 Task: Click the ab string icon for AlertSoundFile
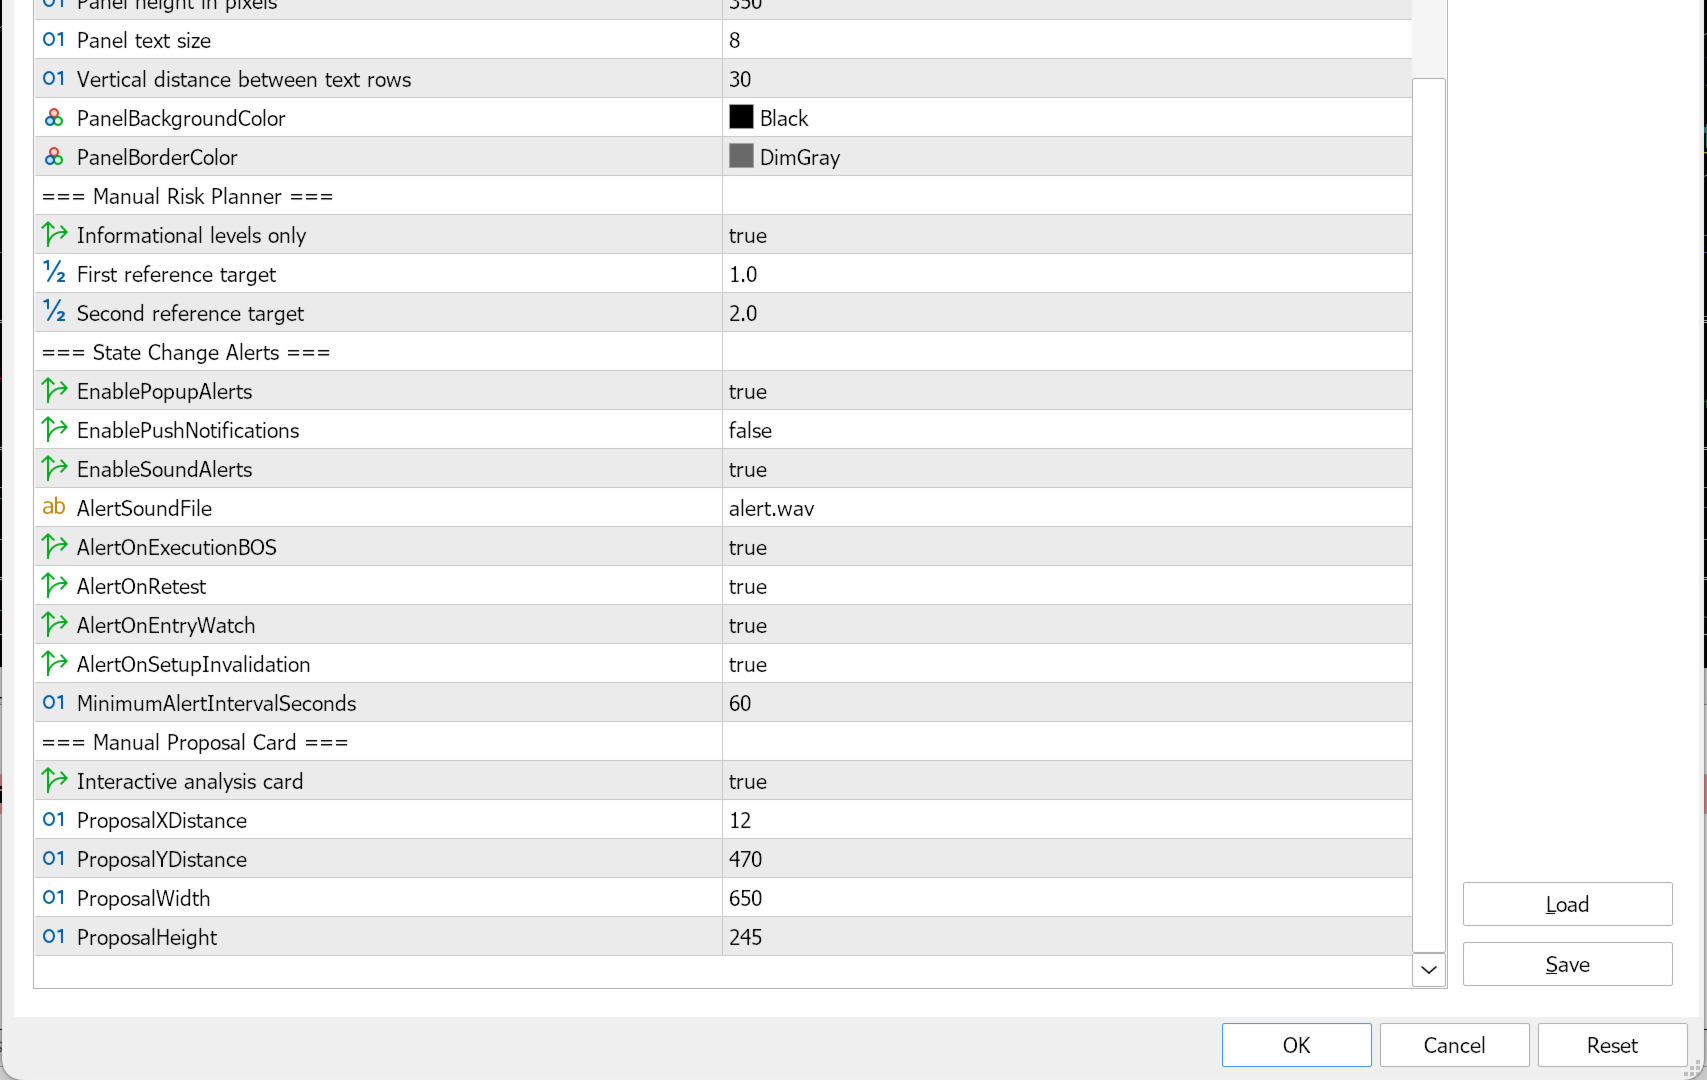(x=54, y=508)
